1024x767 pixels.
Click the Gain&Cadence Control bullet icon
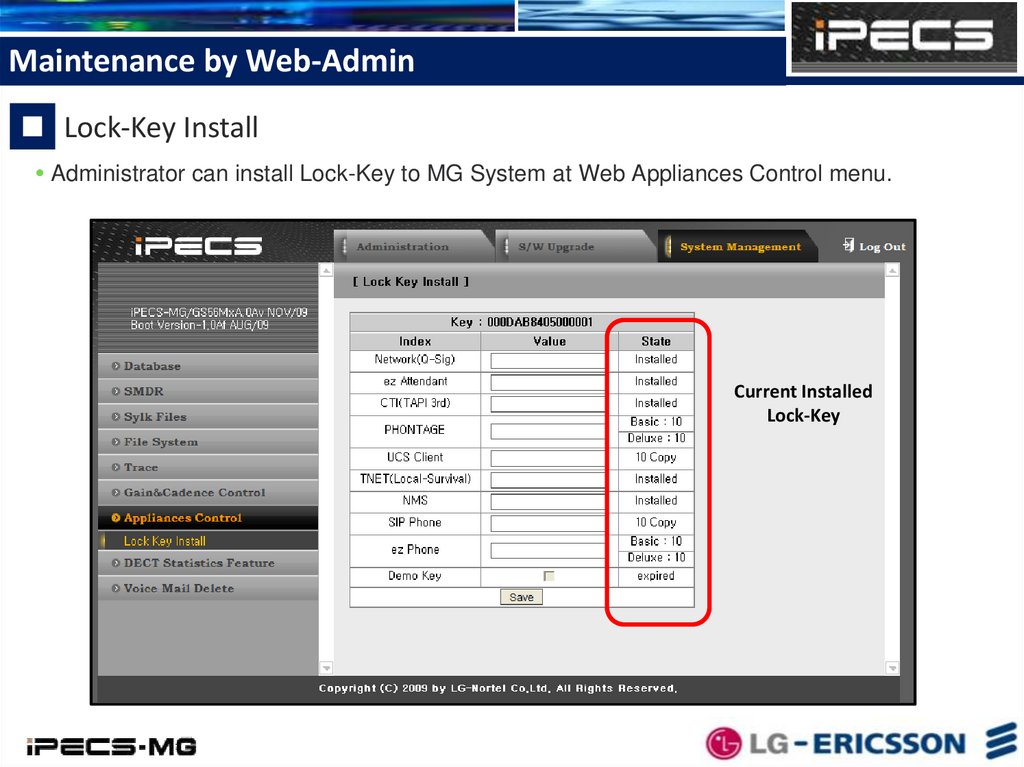point(116,493)
